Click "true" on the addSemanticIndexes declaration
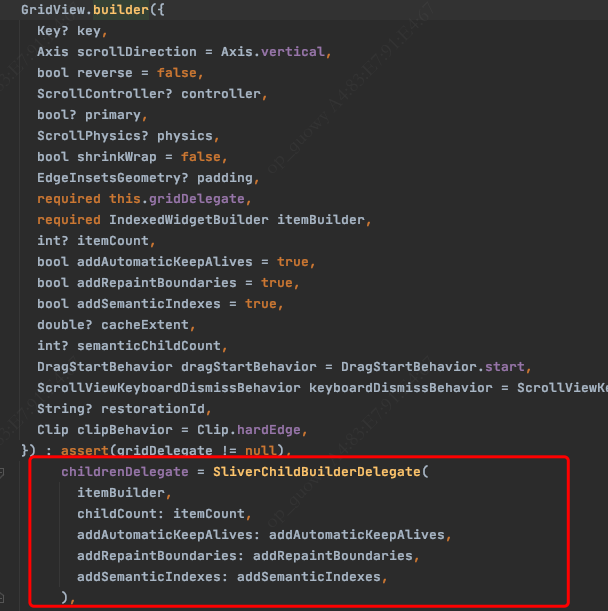The width and height of the screenshot is (608, 611). tap(261, 304)
